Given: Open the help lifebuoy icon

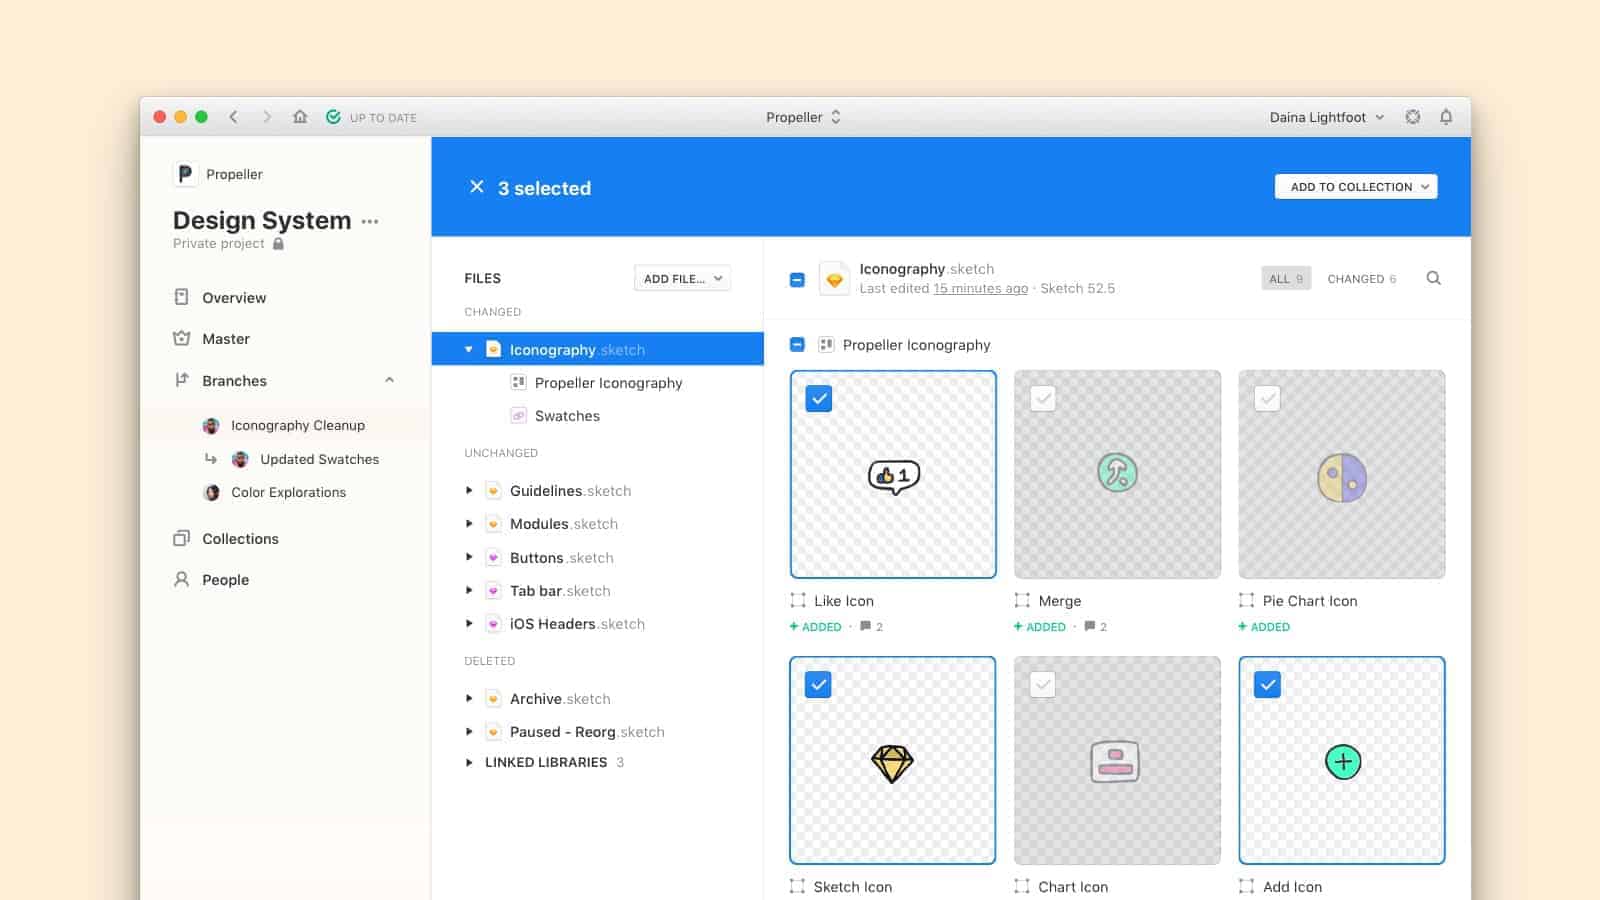Looking at the screenshot, I should [1412, 117].
